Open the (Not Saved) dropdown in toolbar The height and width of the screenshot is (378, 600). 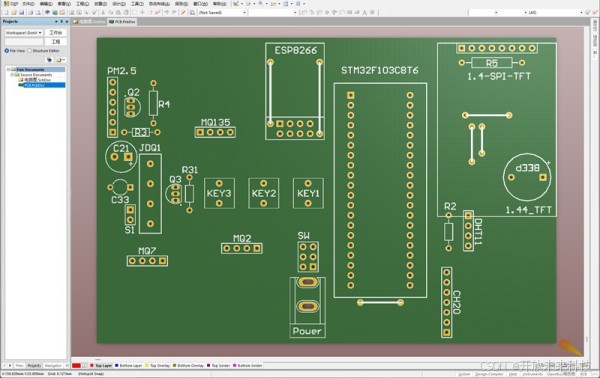[222, 13]
